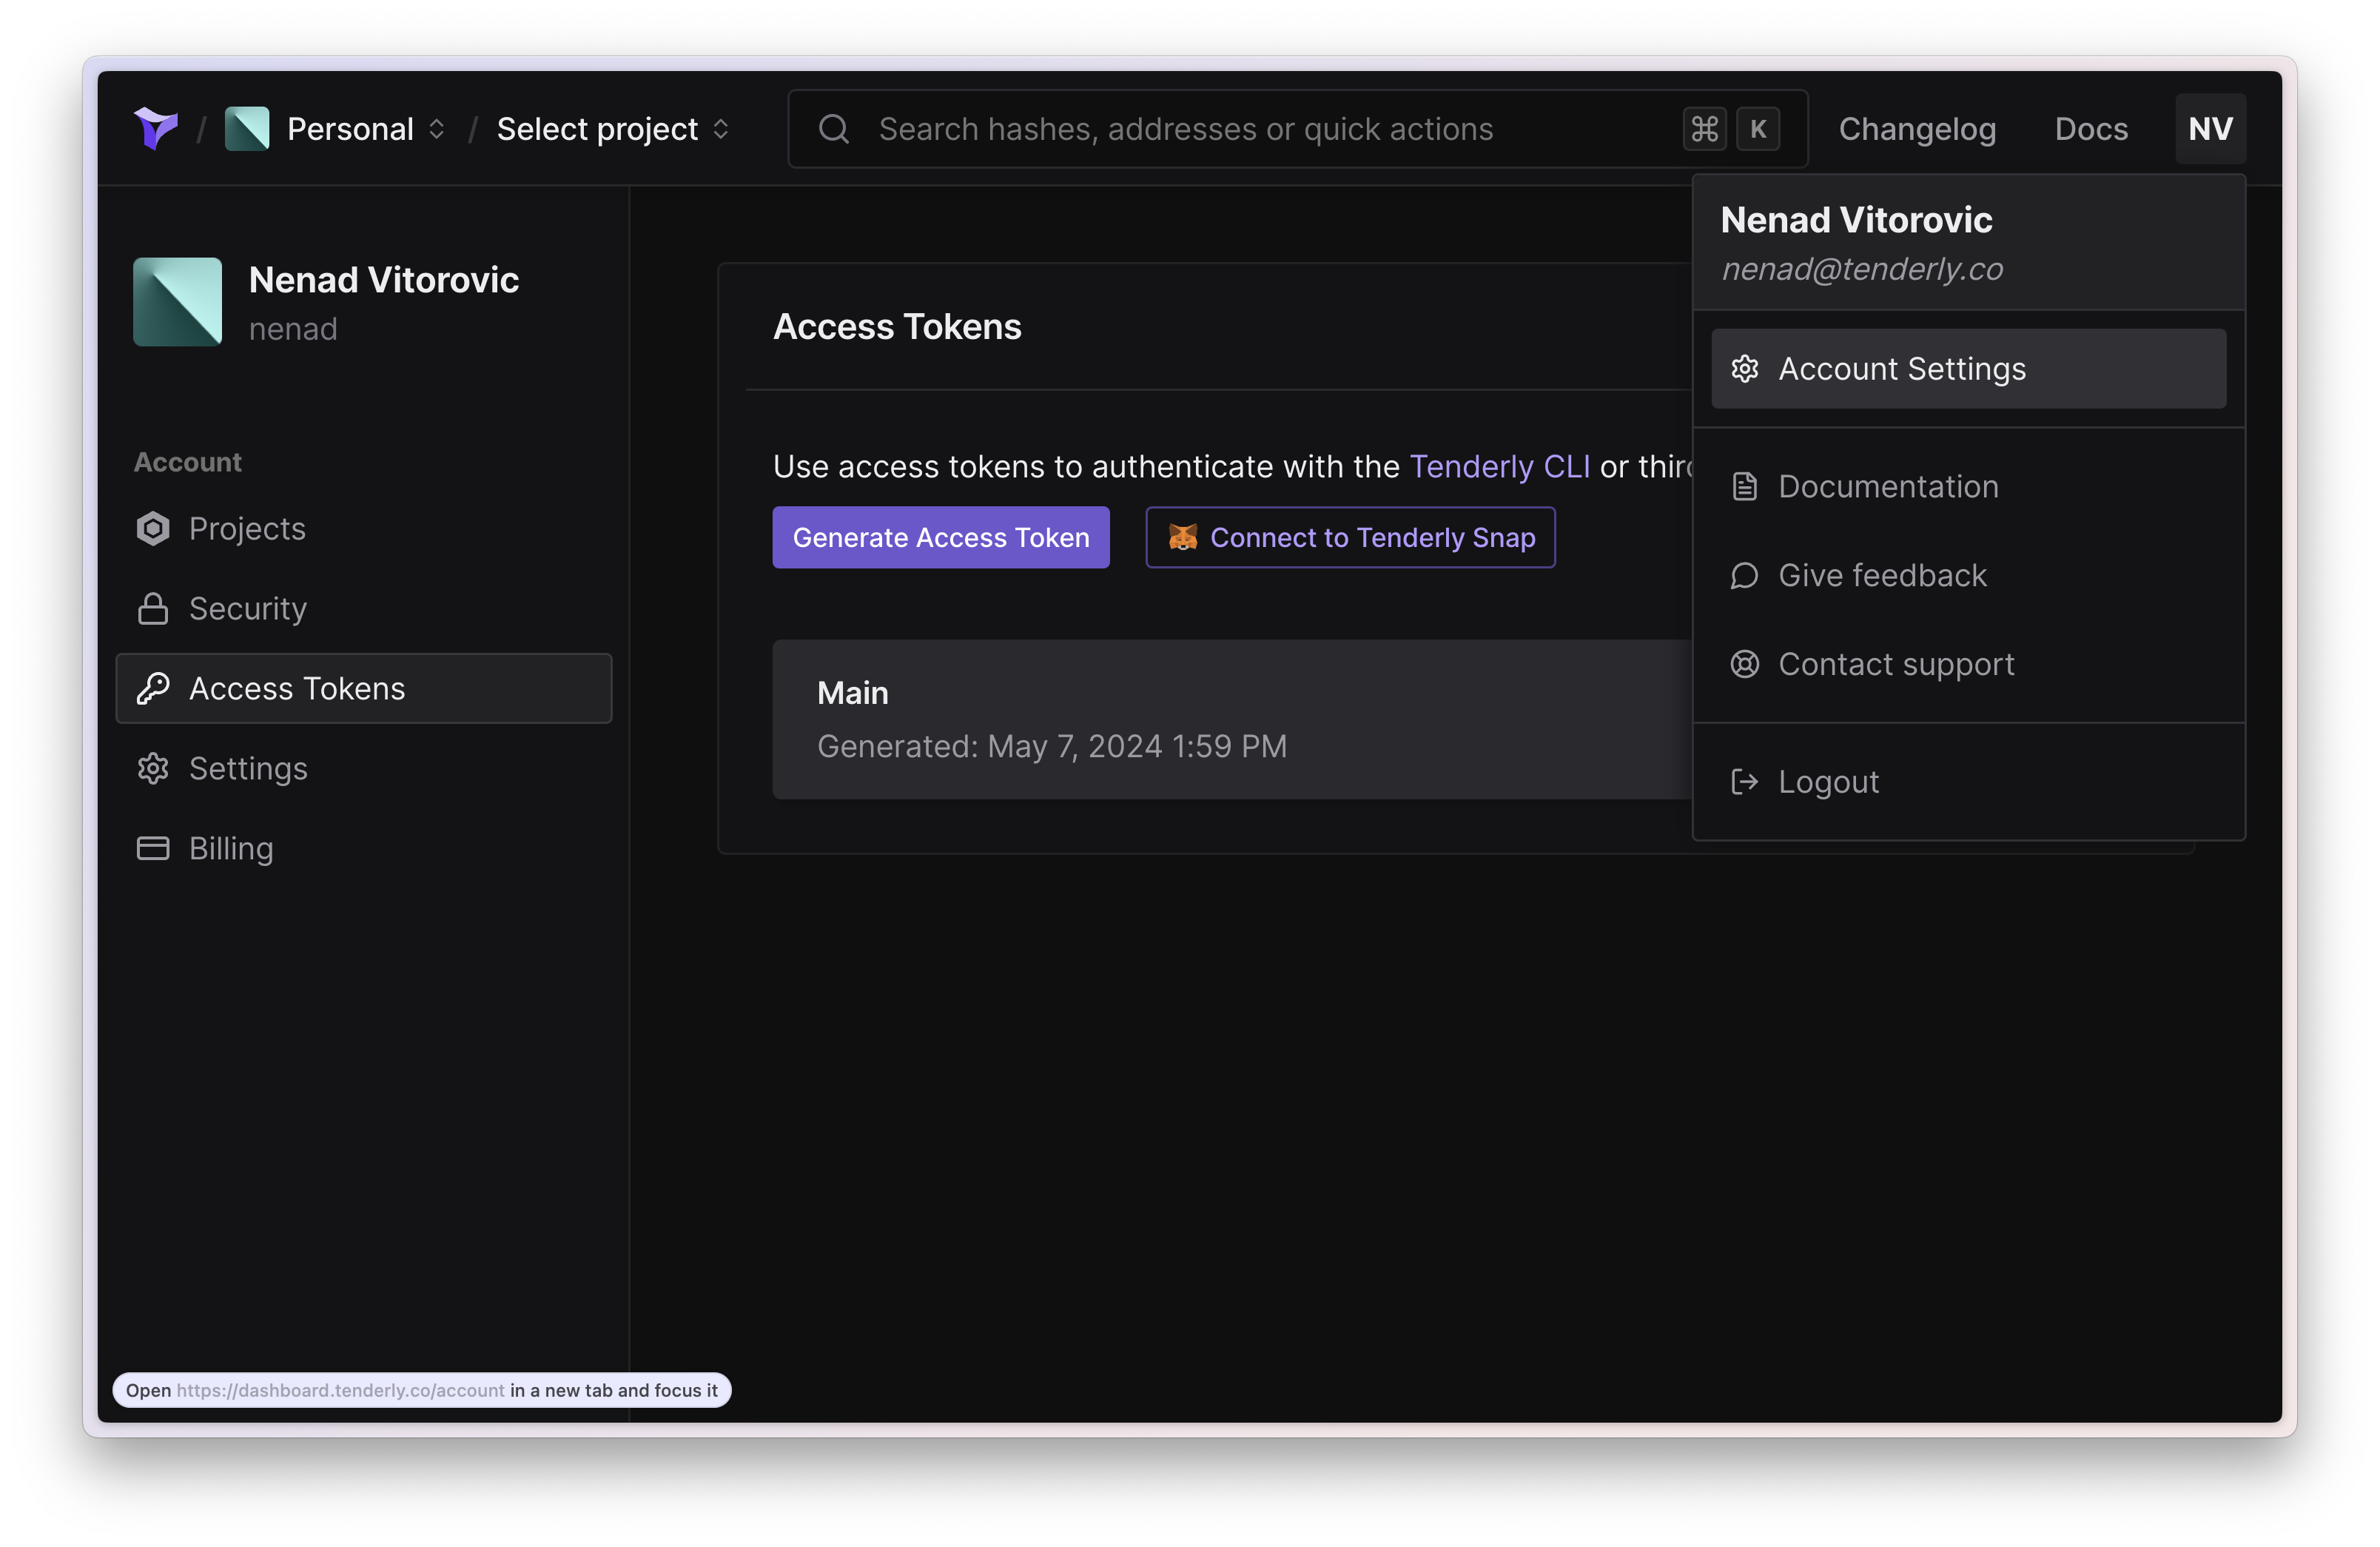Choose Give feedback from user menu
Viewport: 2380px width, 1547px height.
tap(1969, 575)
